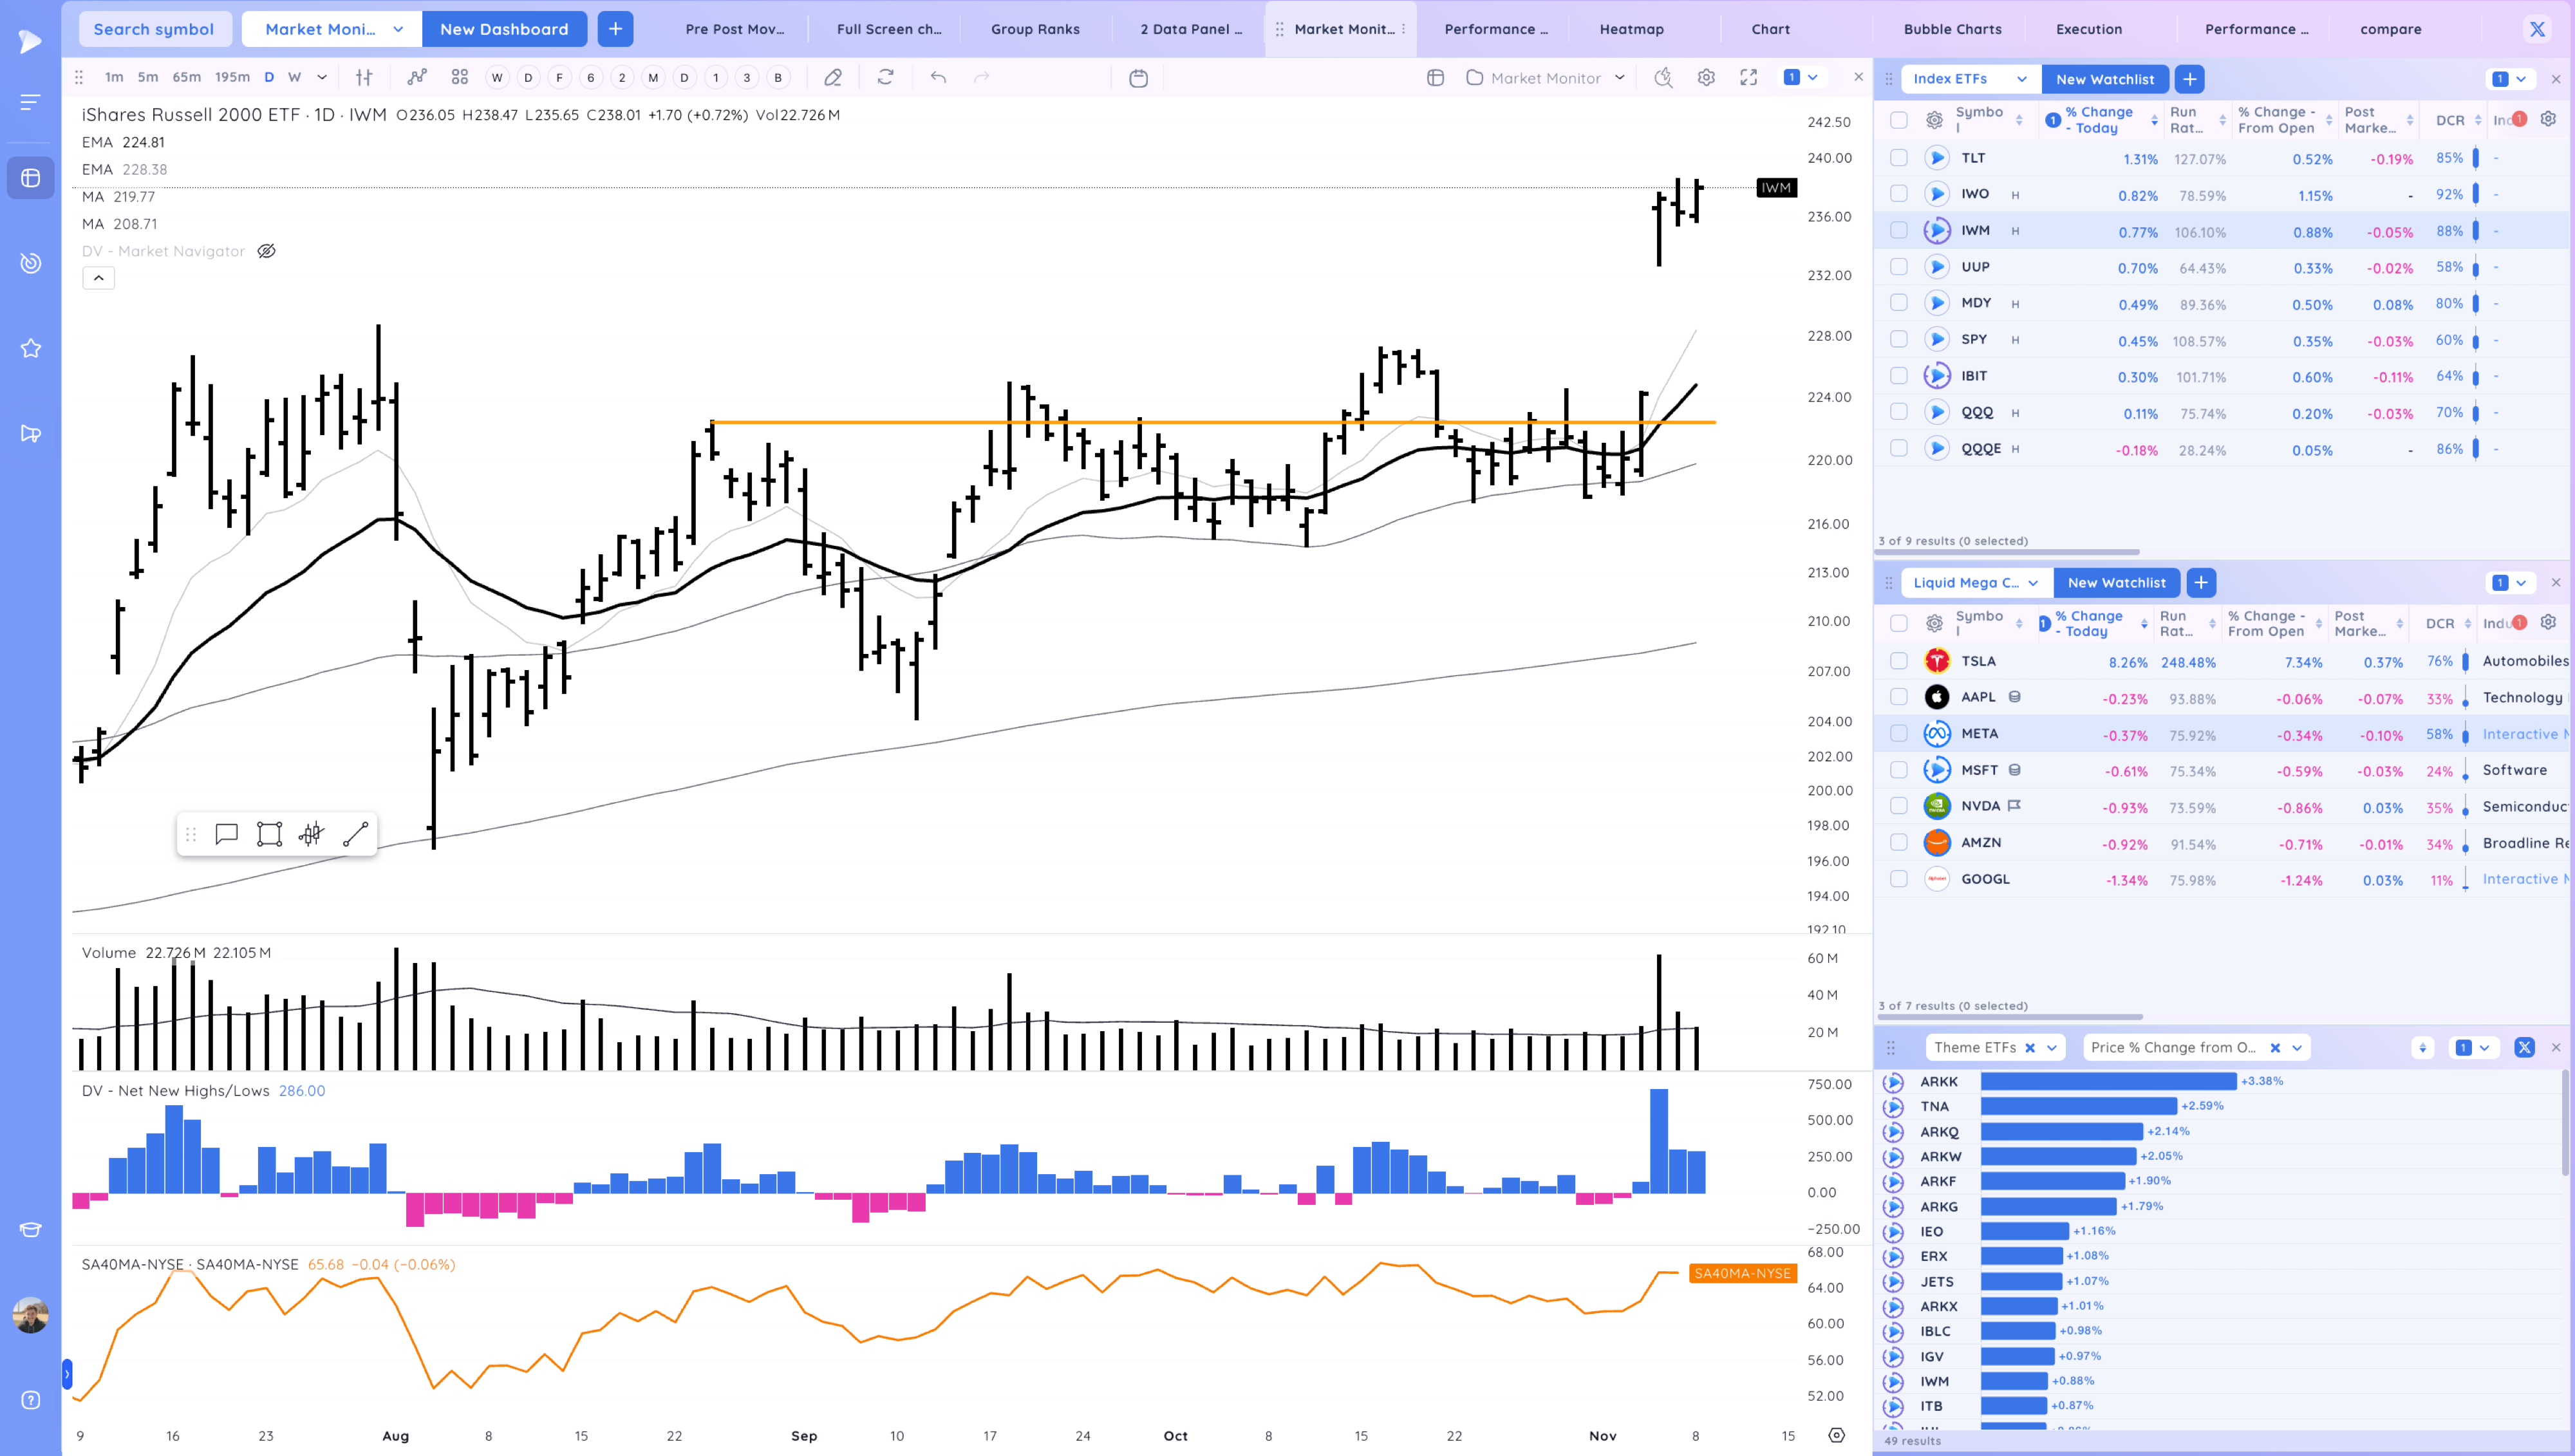Screen dimensions: 2575x1456
Task: Open the Theme ETFs dropdown
Action: tap(2051, 1047)
